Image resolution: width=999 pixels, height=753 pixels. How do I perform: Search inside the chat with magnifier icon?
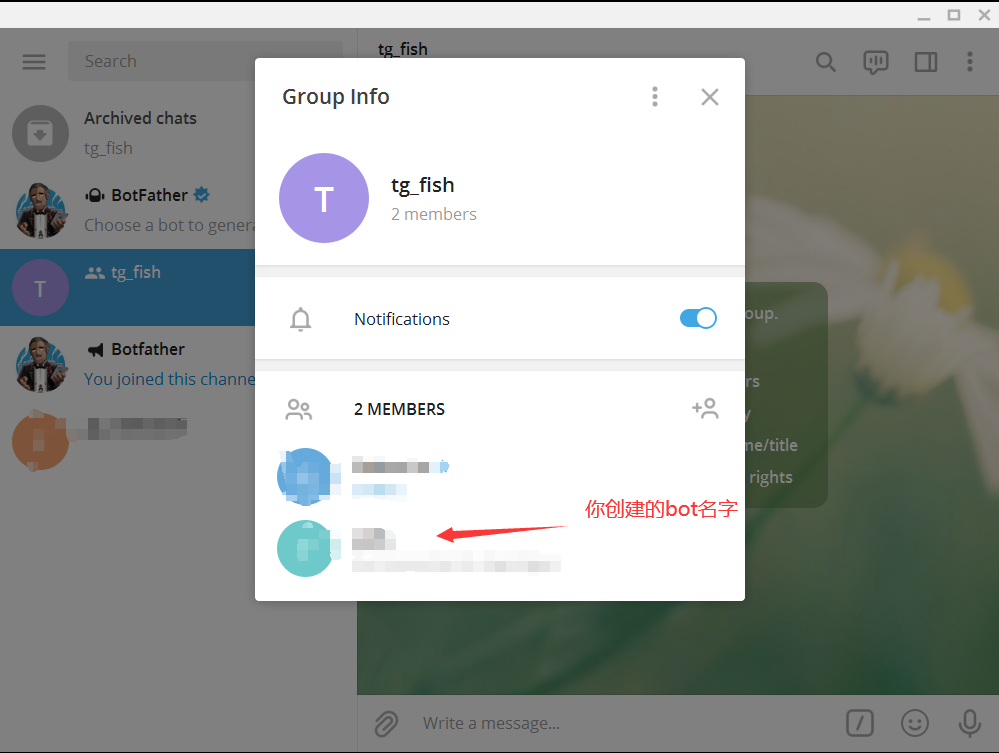[x=826, y=62]
